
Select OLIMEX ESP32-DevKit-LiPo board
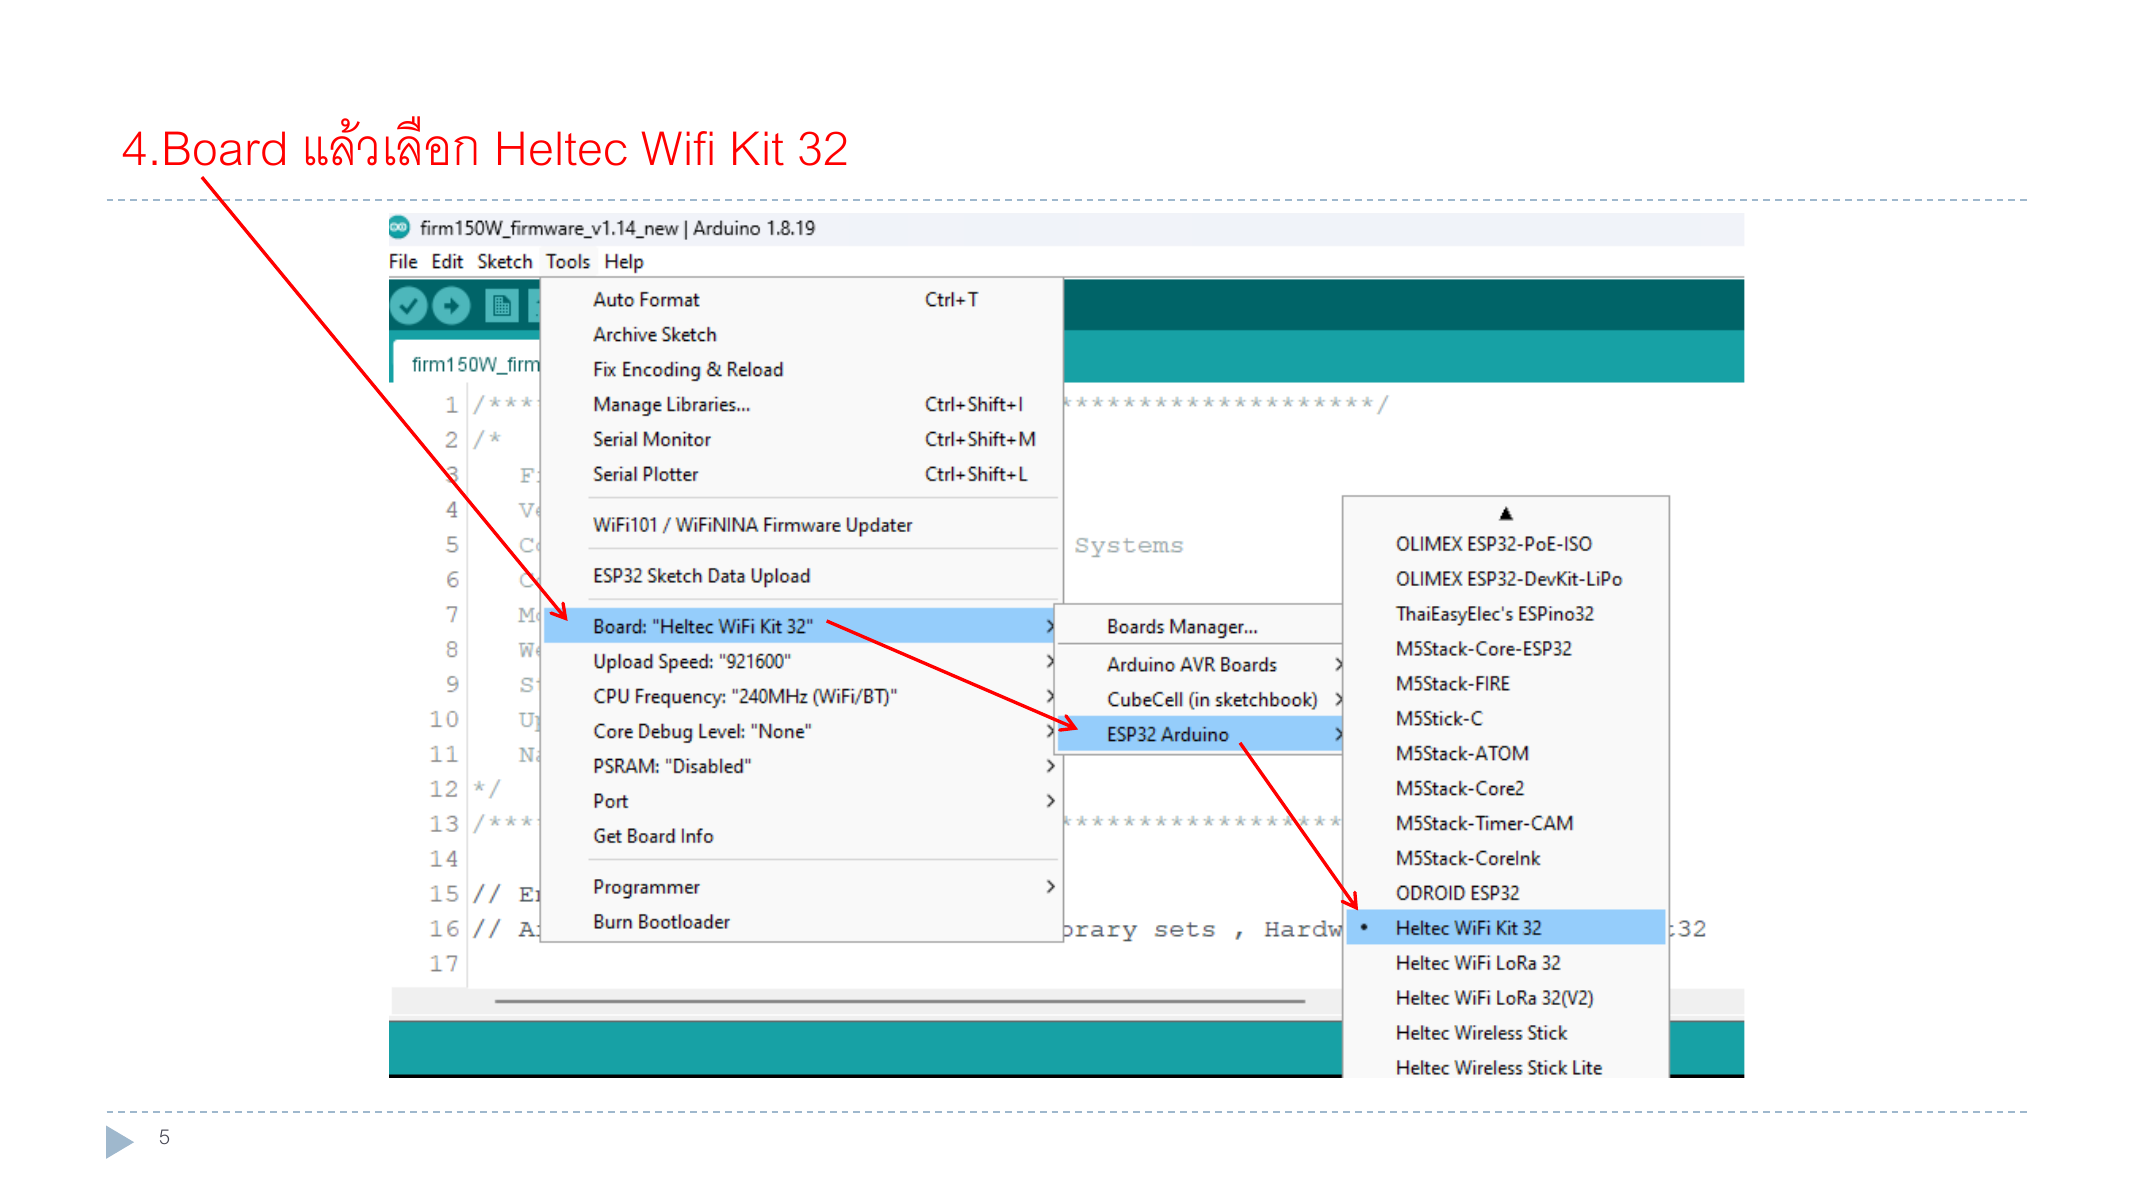pos(1506,579)
